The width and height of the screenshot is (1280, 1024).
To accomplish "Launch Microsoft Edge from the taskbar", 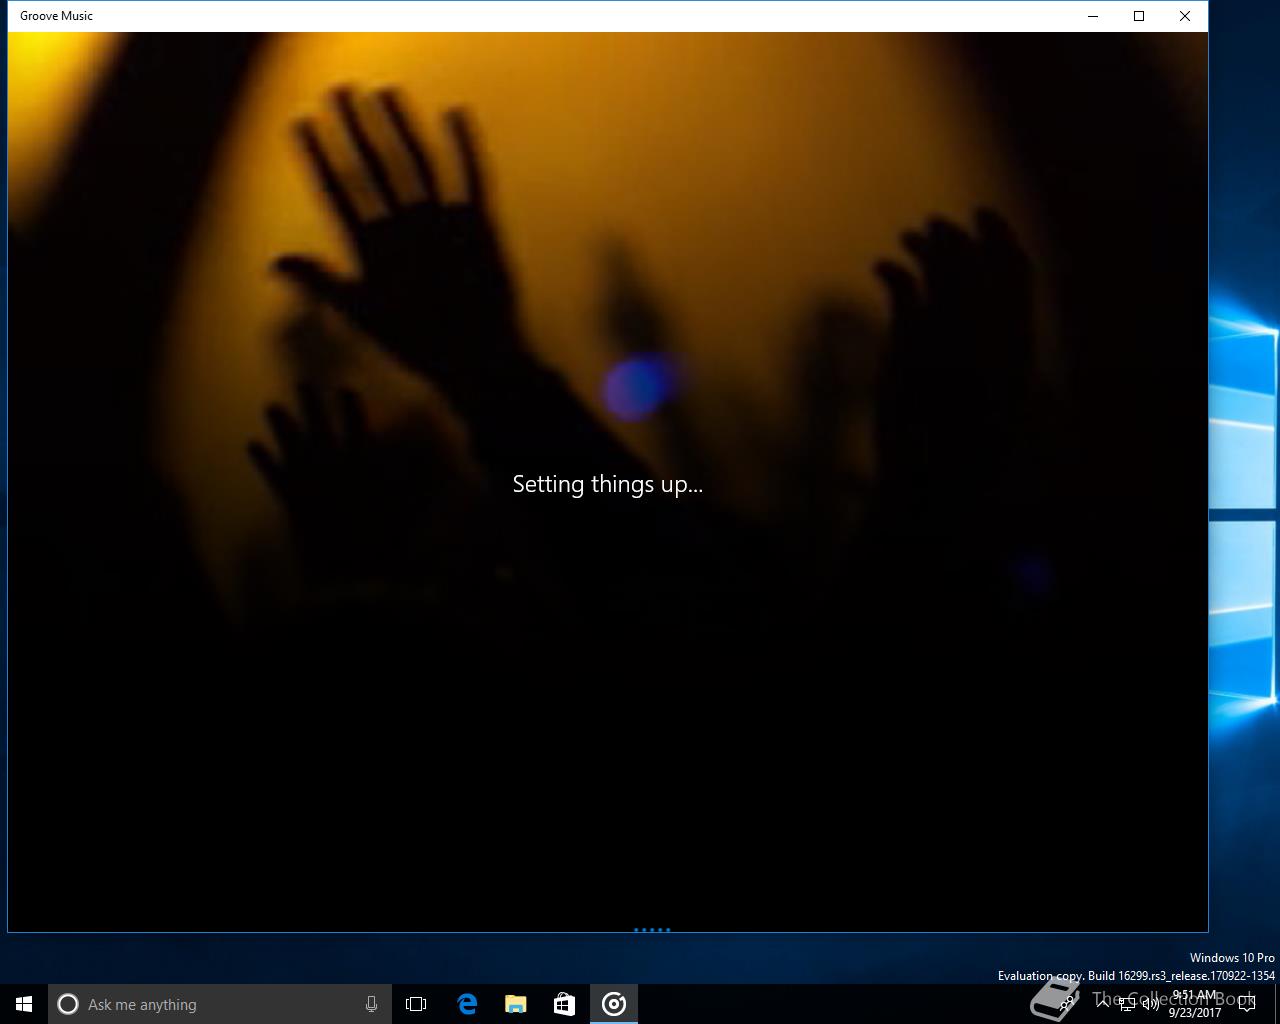I will 467,1004.
